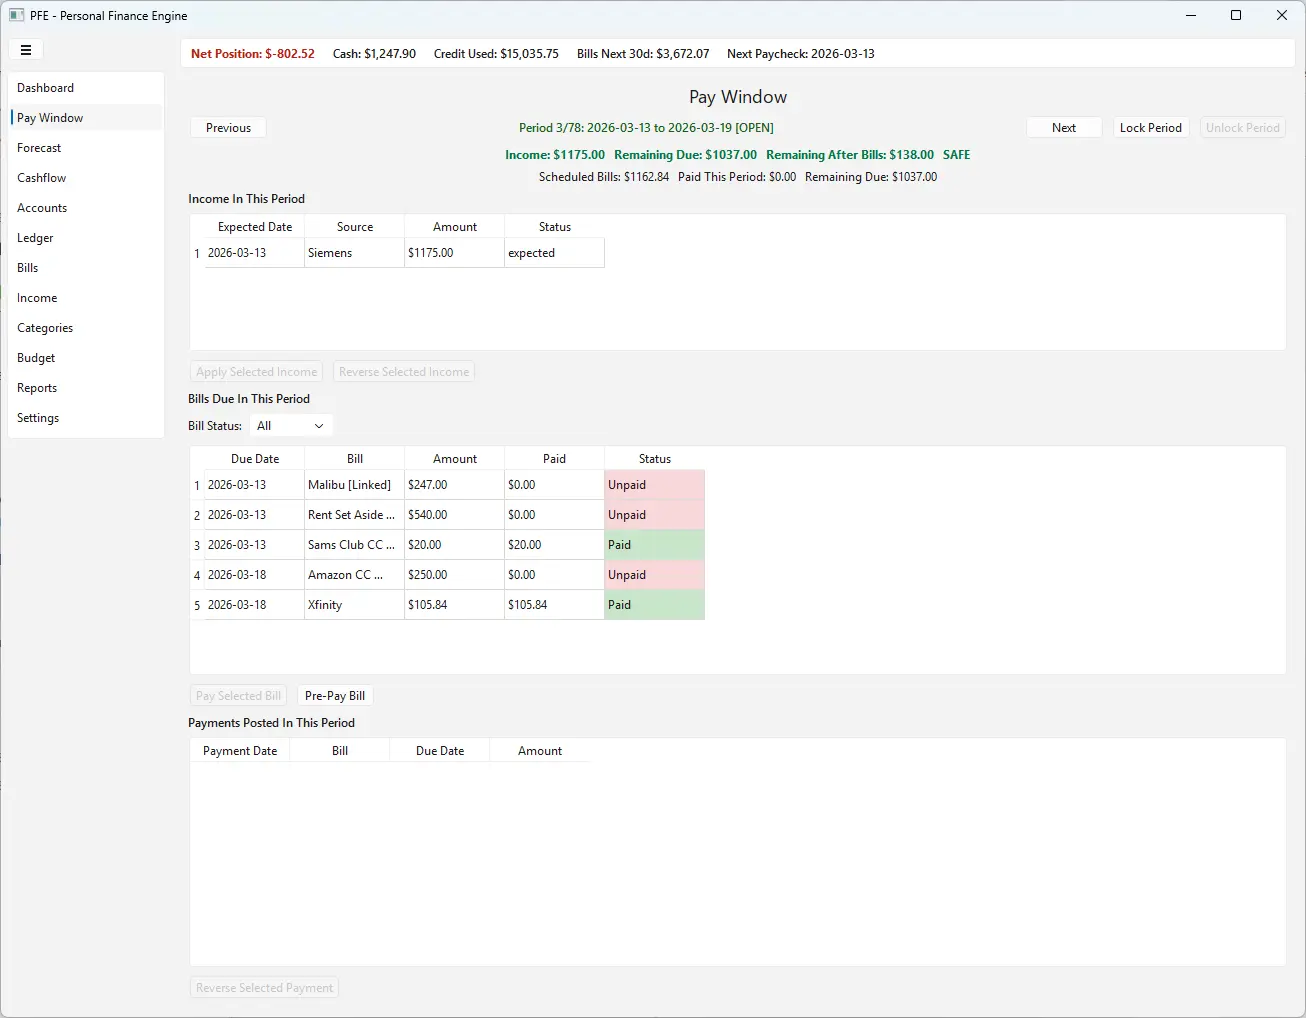This screenshot has height=1018, width=1306.
Task: Open the Ledger page
Action: point(86,238)
